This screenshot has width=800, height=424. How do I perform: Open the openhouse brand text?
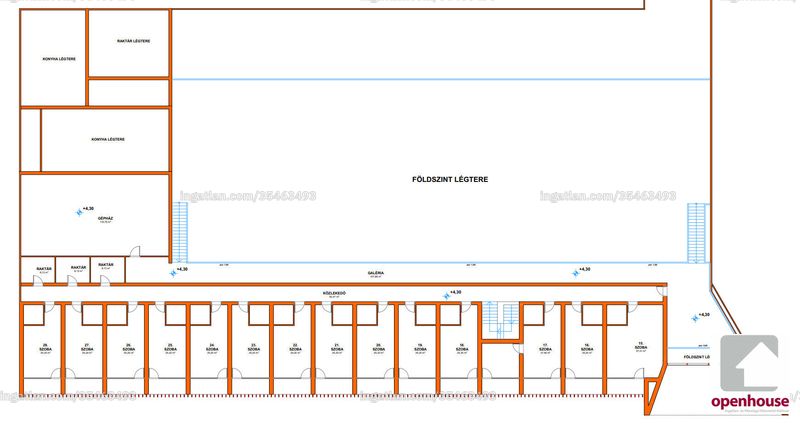pyautogui.click(x=749, y=402)
